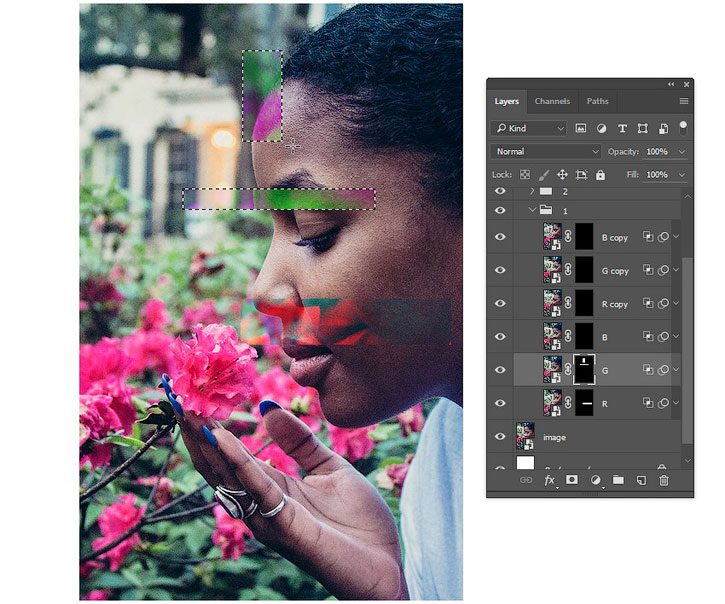Click the image layer thumbnail
This screenshot has height=604, width=725.
525,436
